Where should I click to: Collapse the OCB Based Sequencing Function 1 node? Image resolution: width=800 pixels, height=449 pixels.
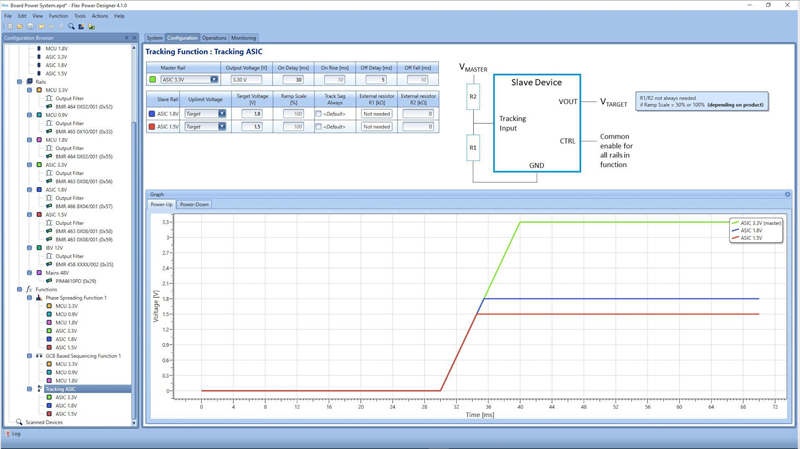tap(30, 356)
